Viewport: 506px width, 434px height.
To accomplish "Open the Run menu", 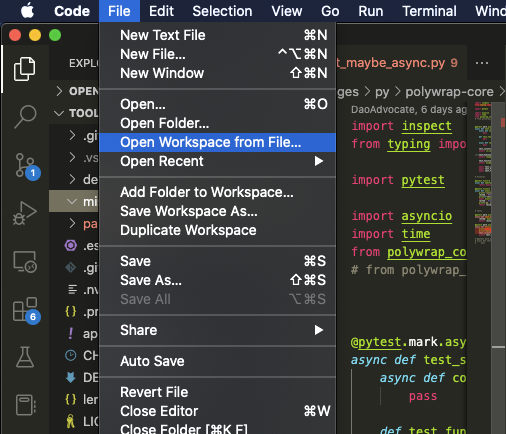I will click(x=371, y=11).
